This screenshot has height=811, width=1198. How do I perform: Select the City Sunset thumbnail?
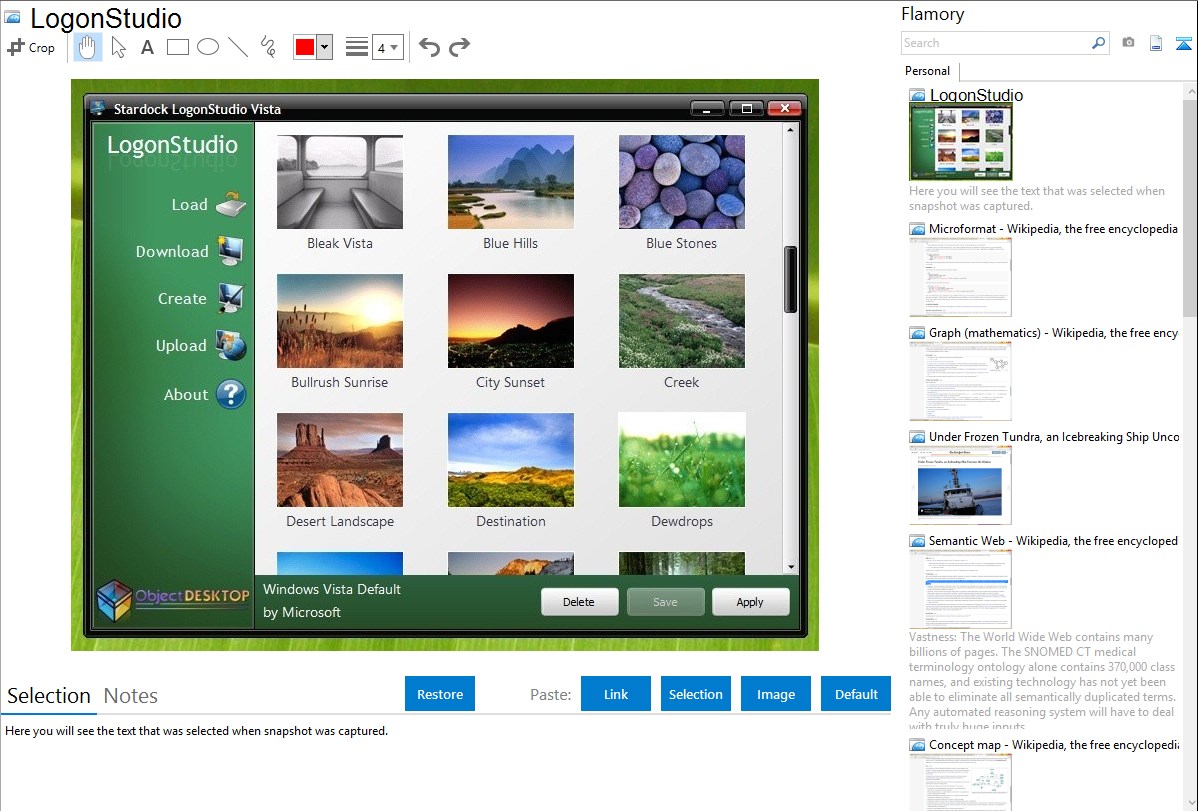[510, 321]
